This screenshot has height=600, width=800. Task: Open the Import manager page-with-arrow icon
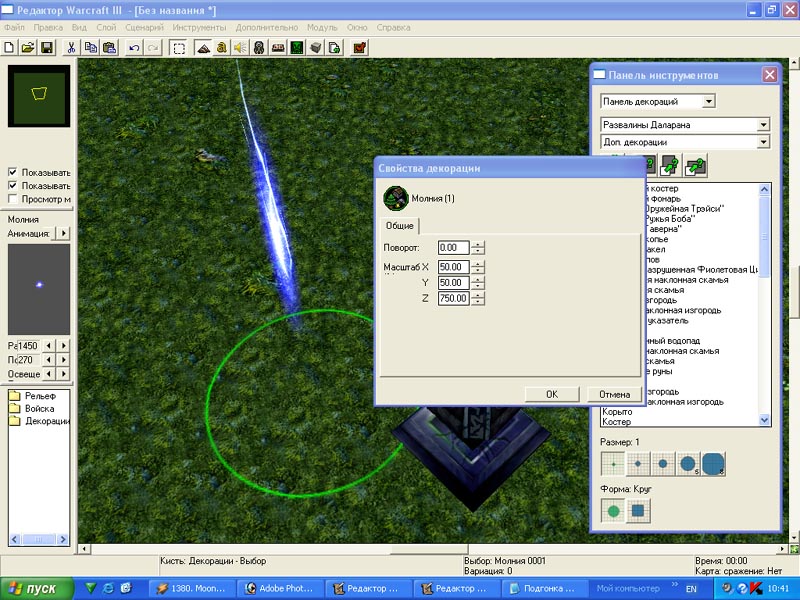coord(335,48)
